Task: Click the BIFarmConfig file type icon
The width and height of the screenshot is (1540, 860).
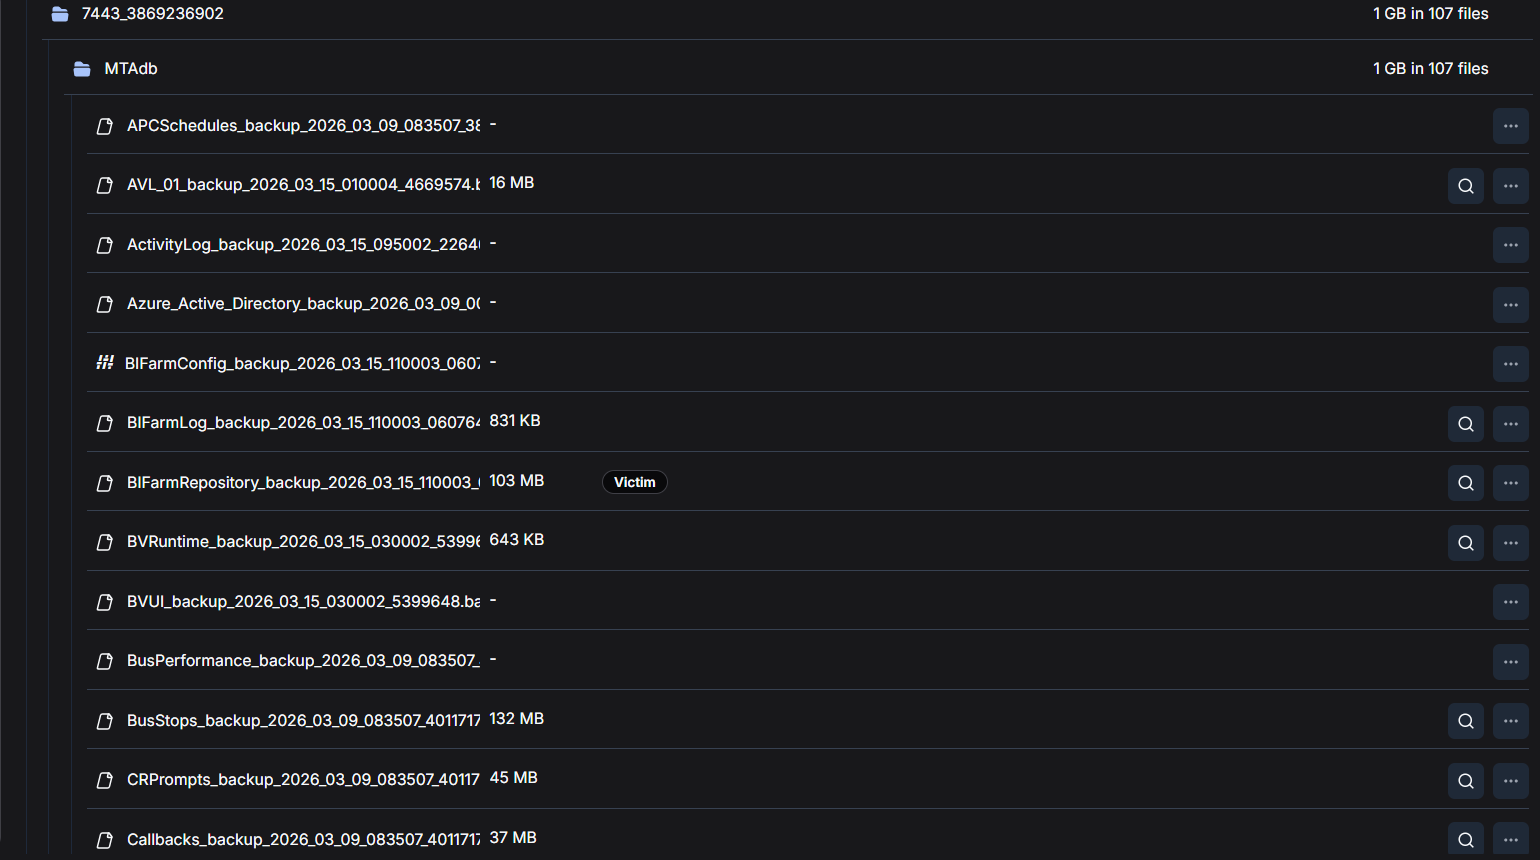Action: tap(105, 362)
